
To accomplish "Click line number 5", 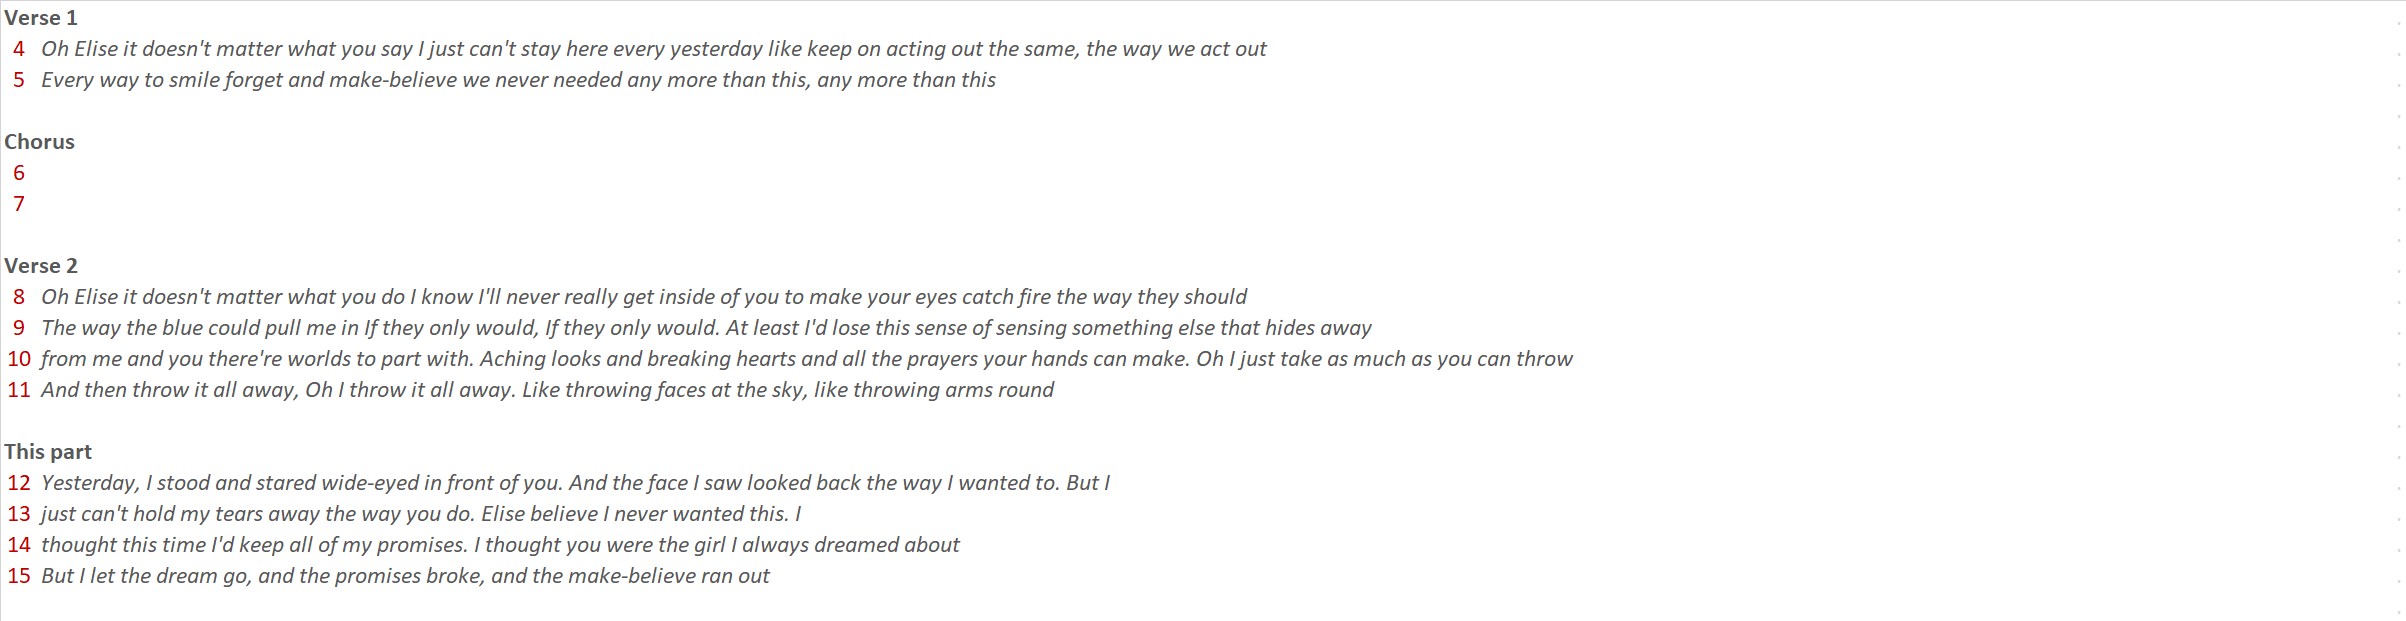I will click(19, 80).
